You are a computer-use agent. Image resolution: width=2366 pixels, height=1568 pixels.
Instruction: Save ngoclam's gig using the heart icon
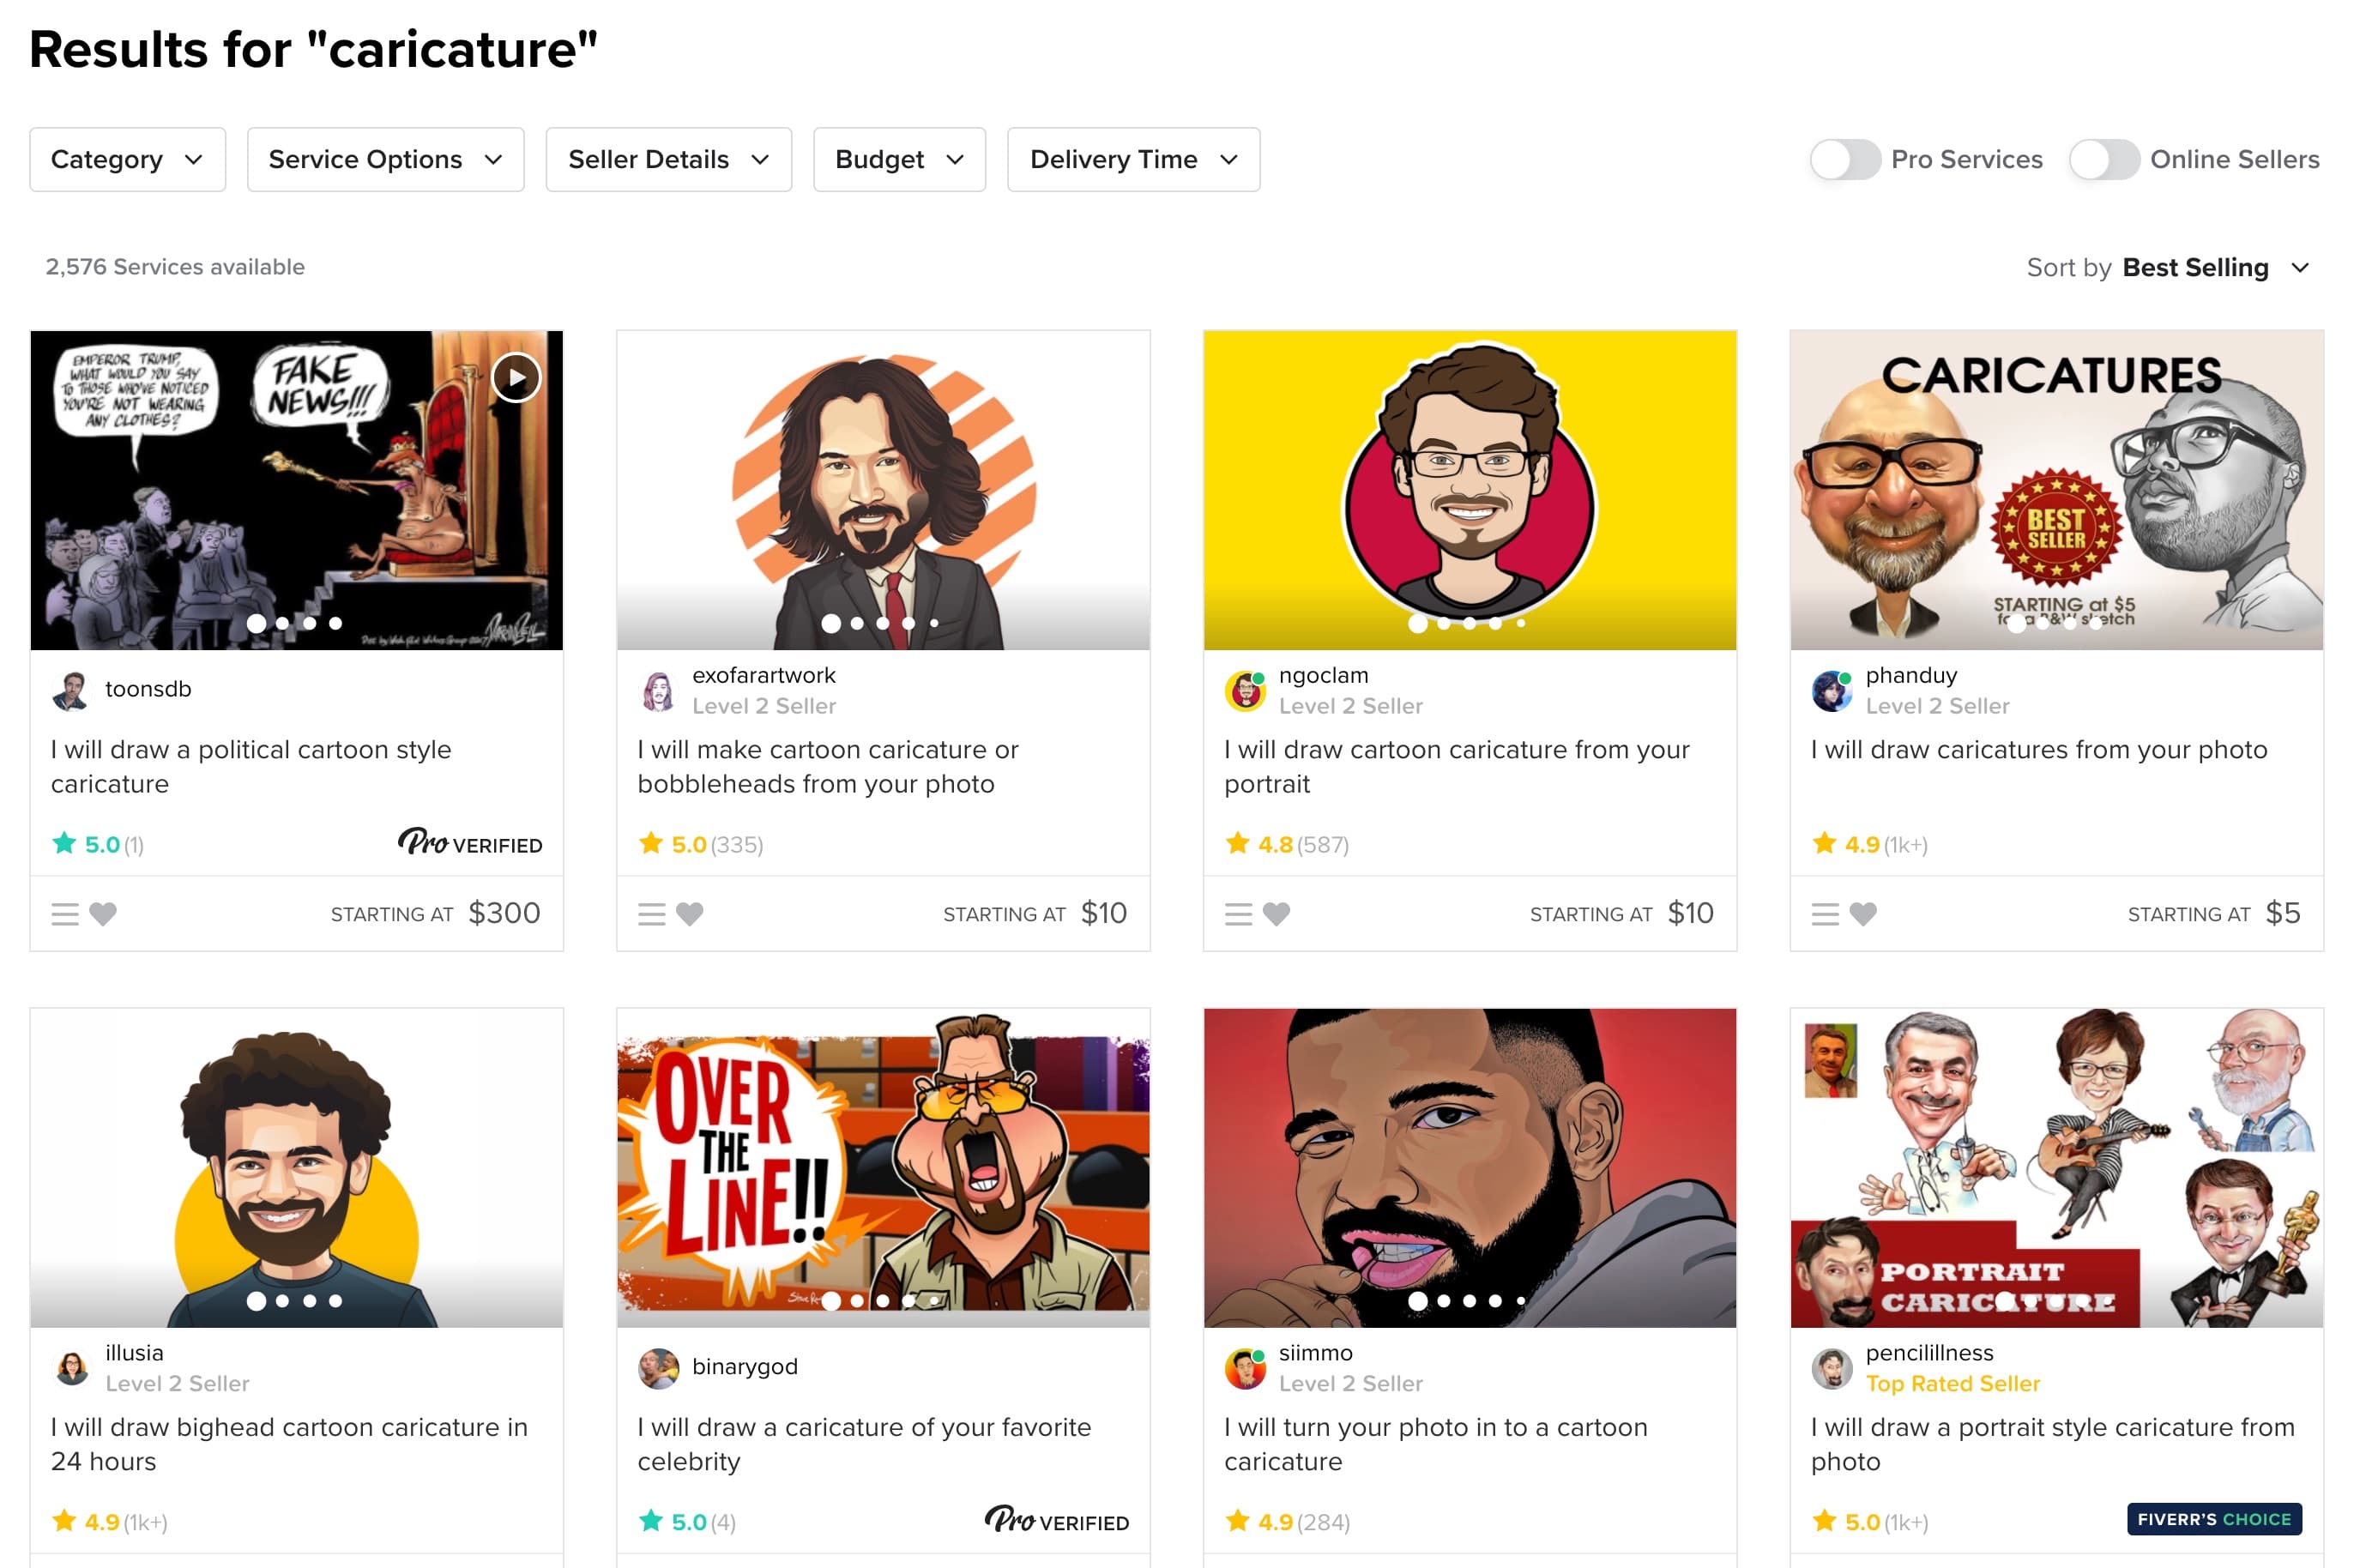click(1276, 913)
